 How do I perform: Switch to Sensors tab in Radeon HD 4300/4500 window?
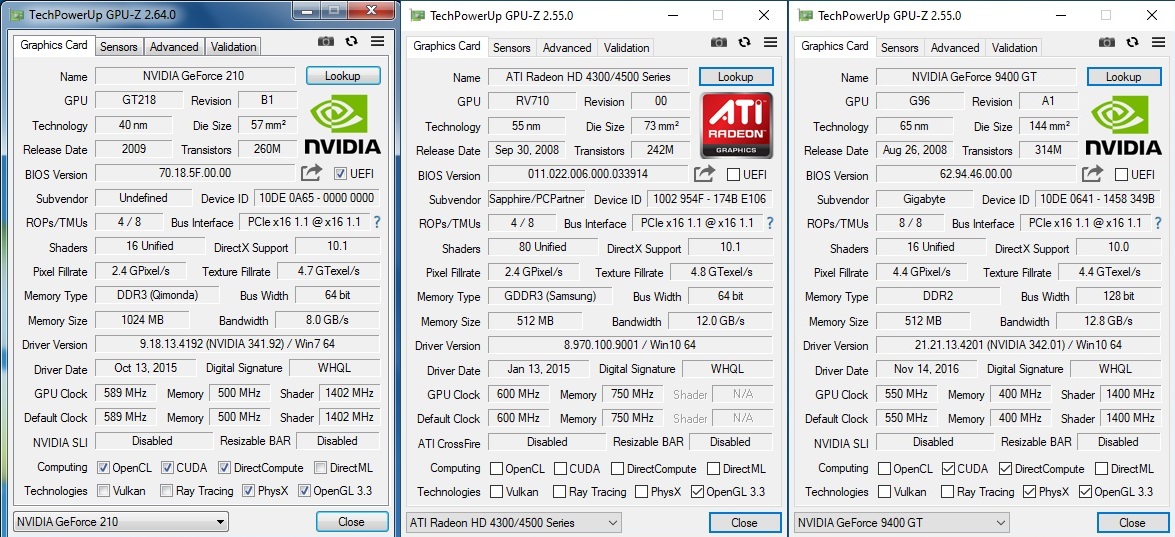[512, 47]
